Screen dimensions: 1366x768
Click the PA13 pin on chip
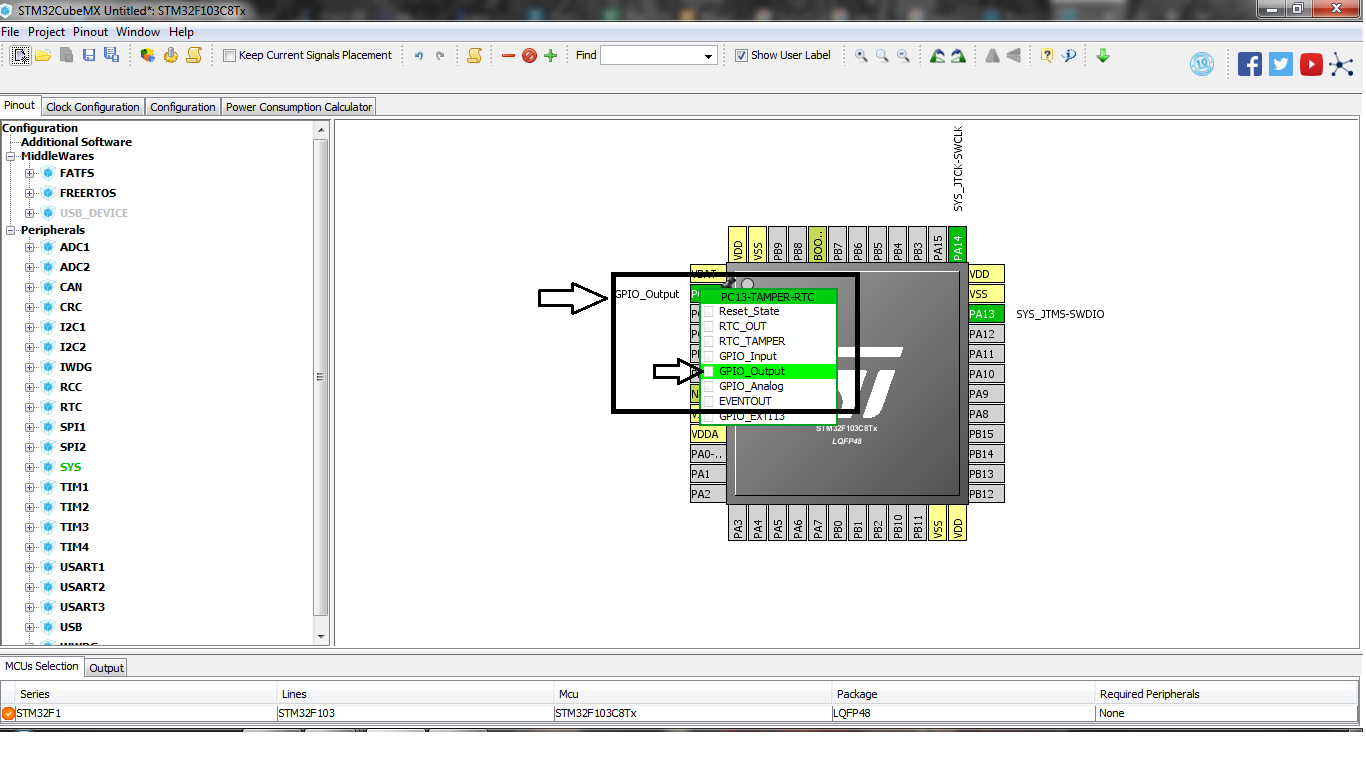coord(985,314)
